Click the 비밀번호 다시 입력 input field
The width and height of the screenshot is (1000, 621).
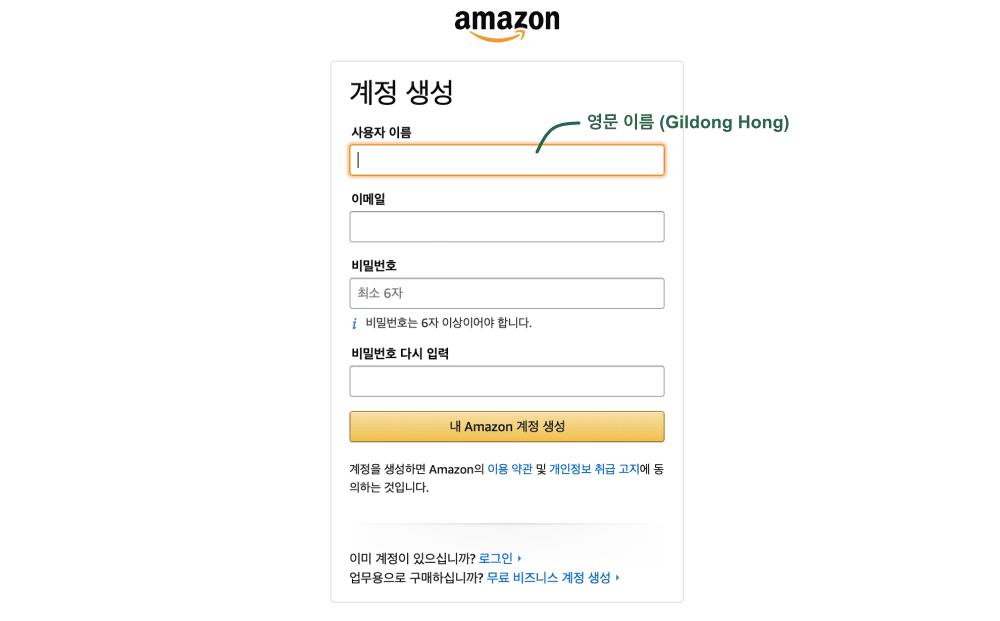506,381
